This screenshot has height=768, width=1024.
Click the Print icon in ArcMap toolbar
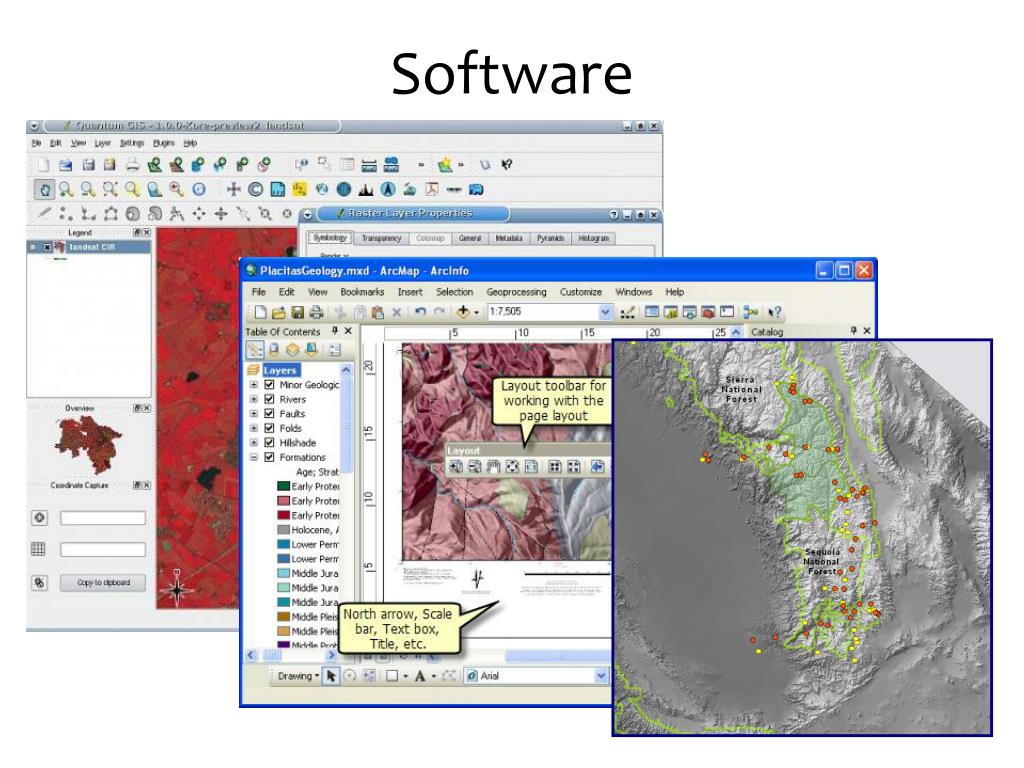tap(316, 313)
